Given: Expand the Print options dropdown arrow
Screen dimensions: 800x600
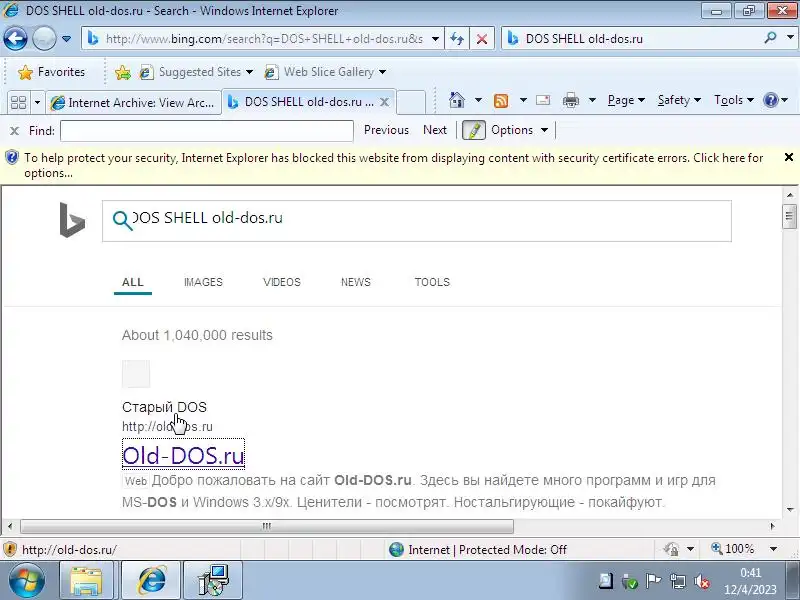Looking at the screenshot, I should click(x=592, y=100).
